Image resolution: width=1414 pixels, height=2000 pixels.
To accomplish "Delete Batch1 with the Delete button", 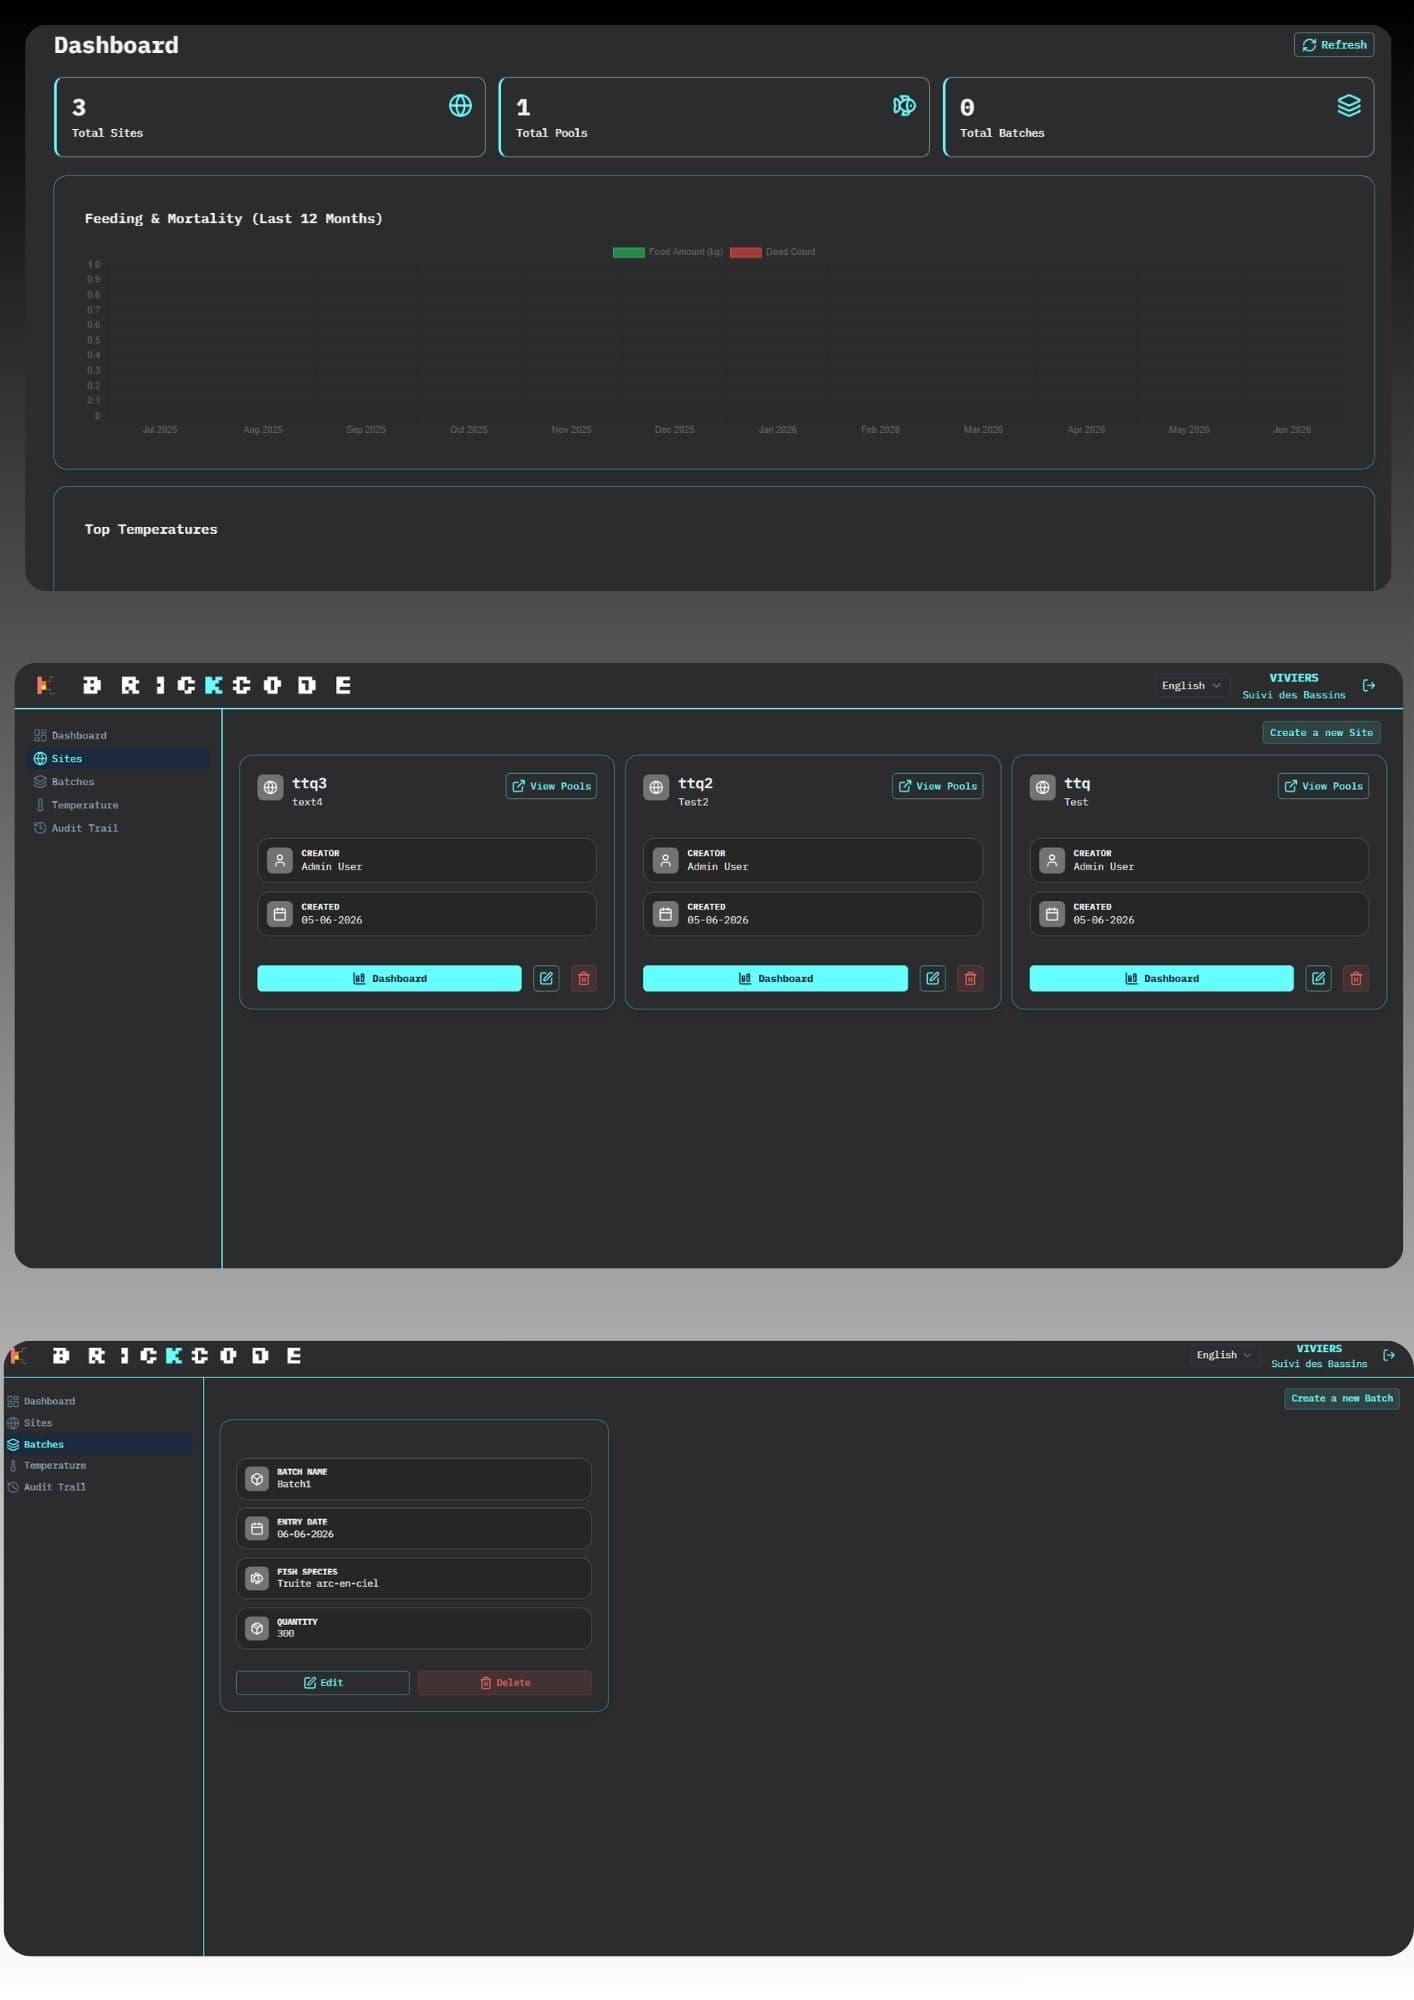I will pos(505,1683).
